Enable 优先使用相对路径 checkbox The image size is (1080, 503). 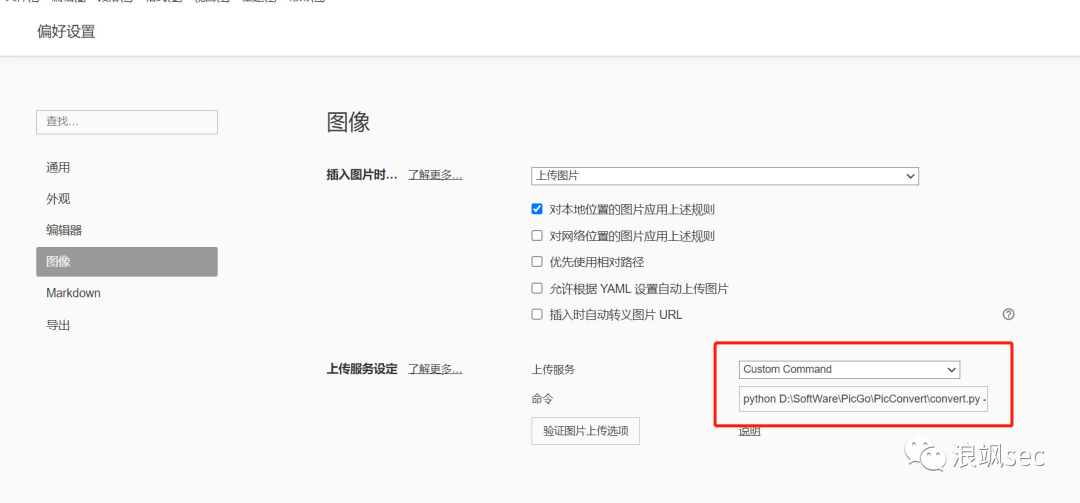click(x=537, y=262)
